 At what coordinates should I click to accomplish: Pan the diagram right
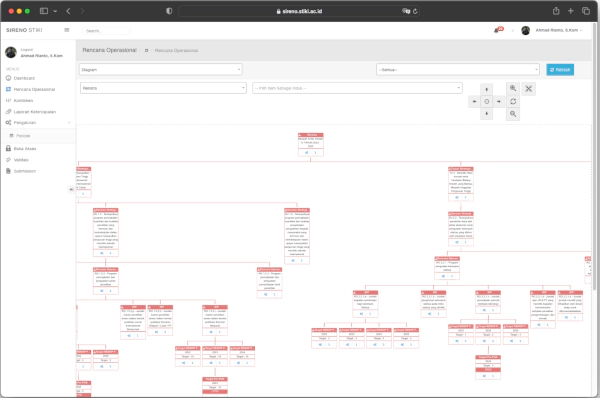click(499, 101)
